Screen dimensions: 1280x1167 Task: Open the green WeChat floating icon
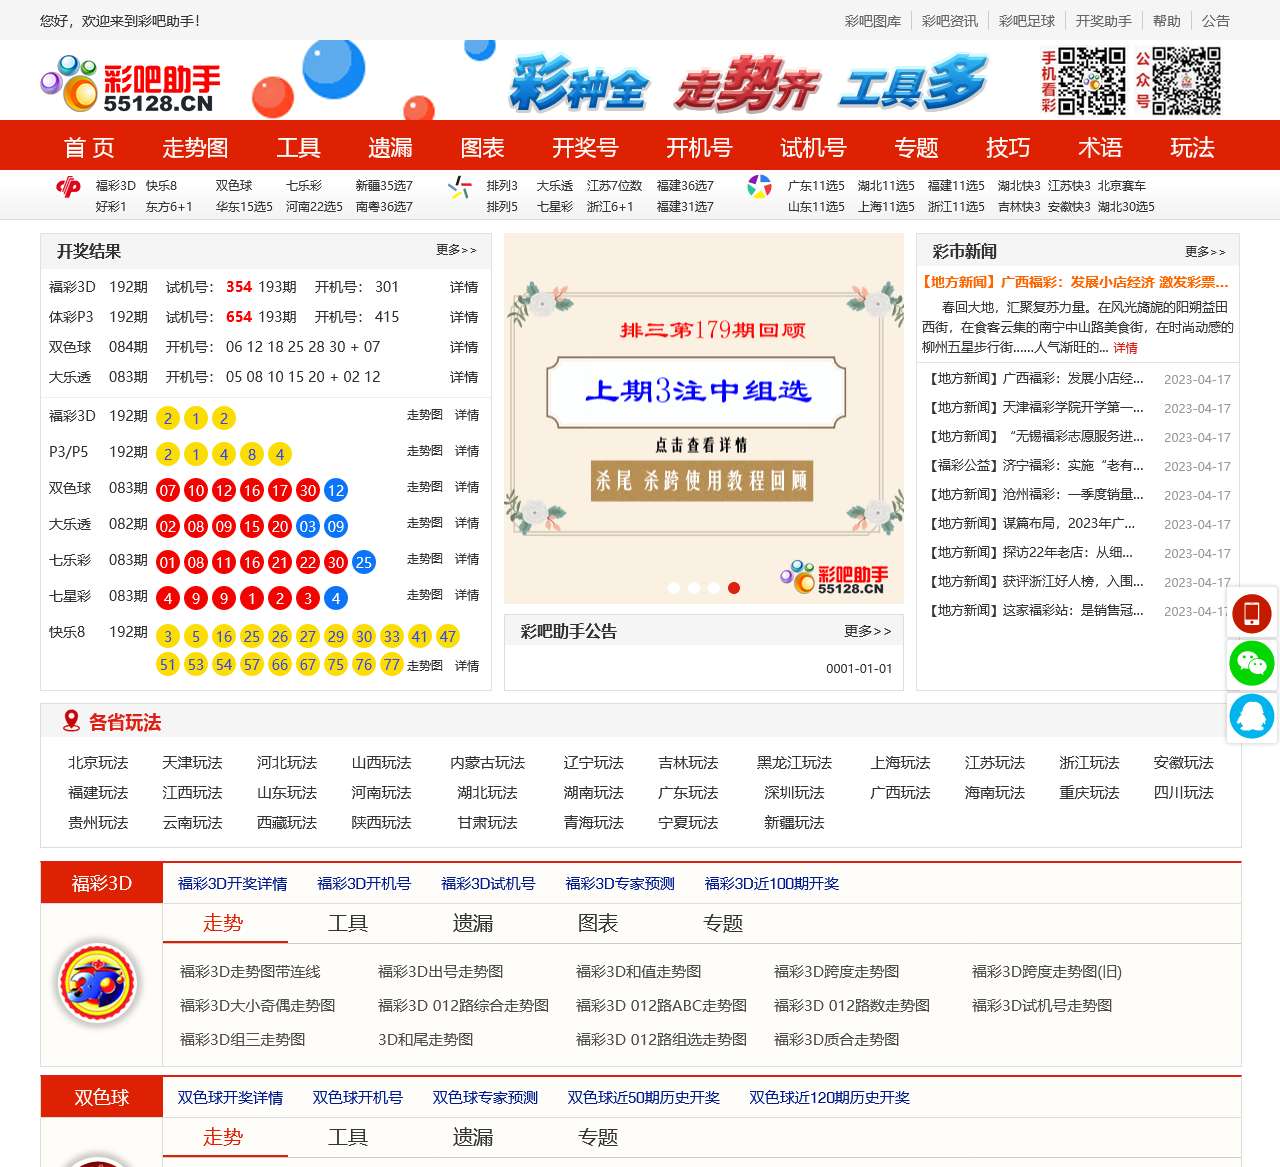pos(1252,664)
